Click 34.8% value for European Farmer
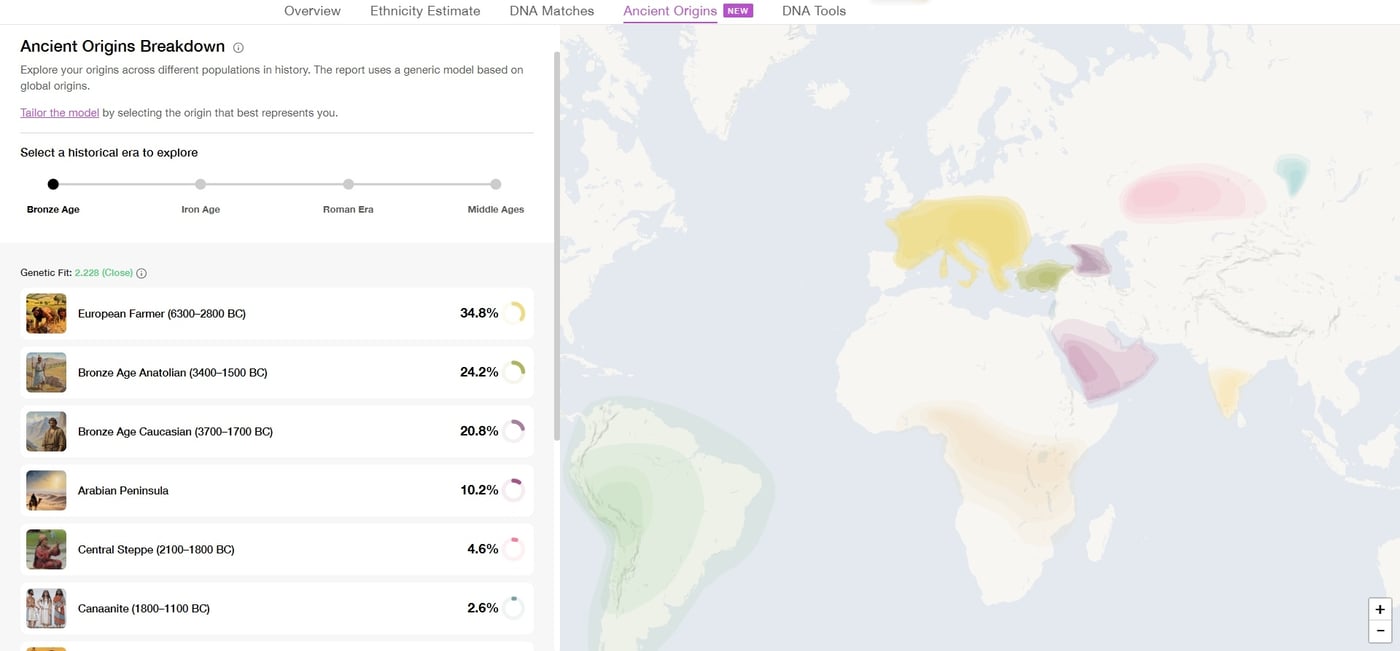Image resolution: width=1400 pixels, height=651 pixels. pyautogui.click(x=479, y=313)
